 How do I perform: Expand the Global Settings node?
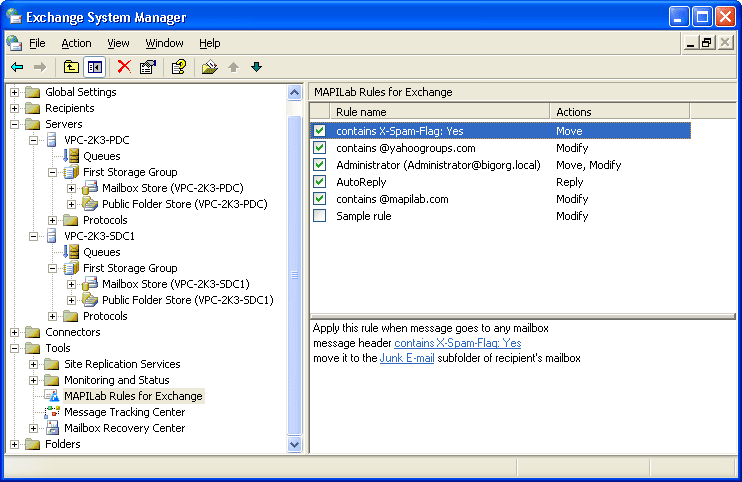point(15,92)
